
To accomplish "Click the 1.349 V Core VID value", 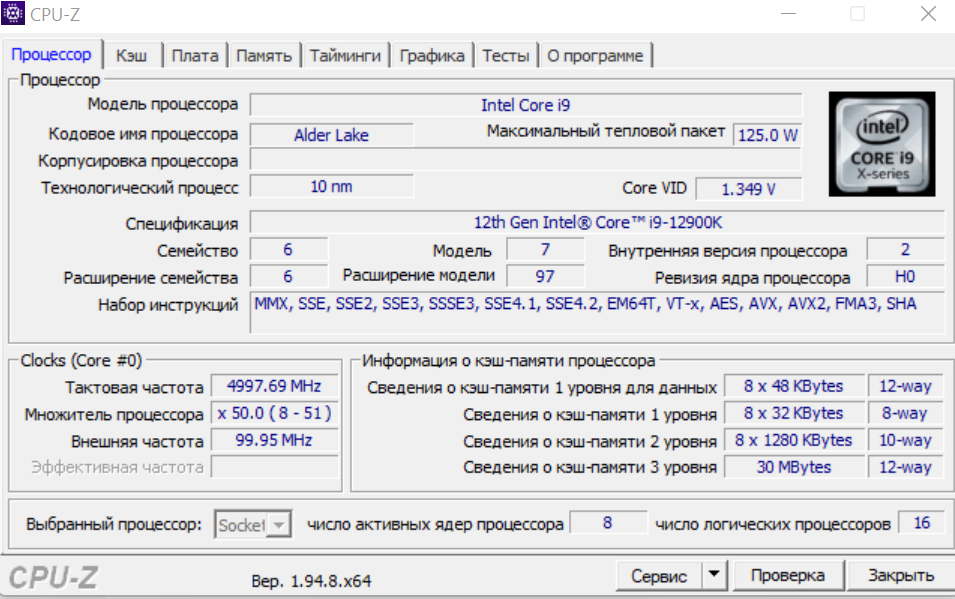I will click(749, 189).
